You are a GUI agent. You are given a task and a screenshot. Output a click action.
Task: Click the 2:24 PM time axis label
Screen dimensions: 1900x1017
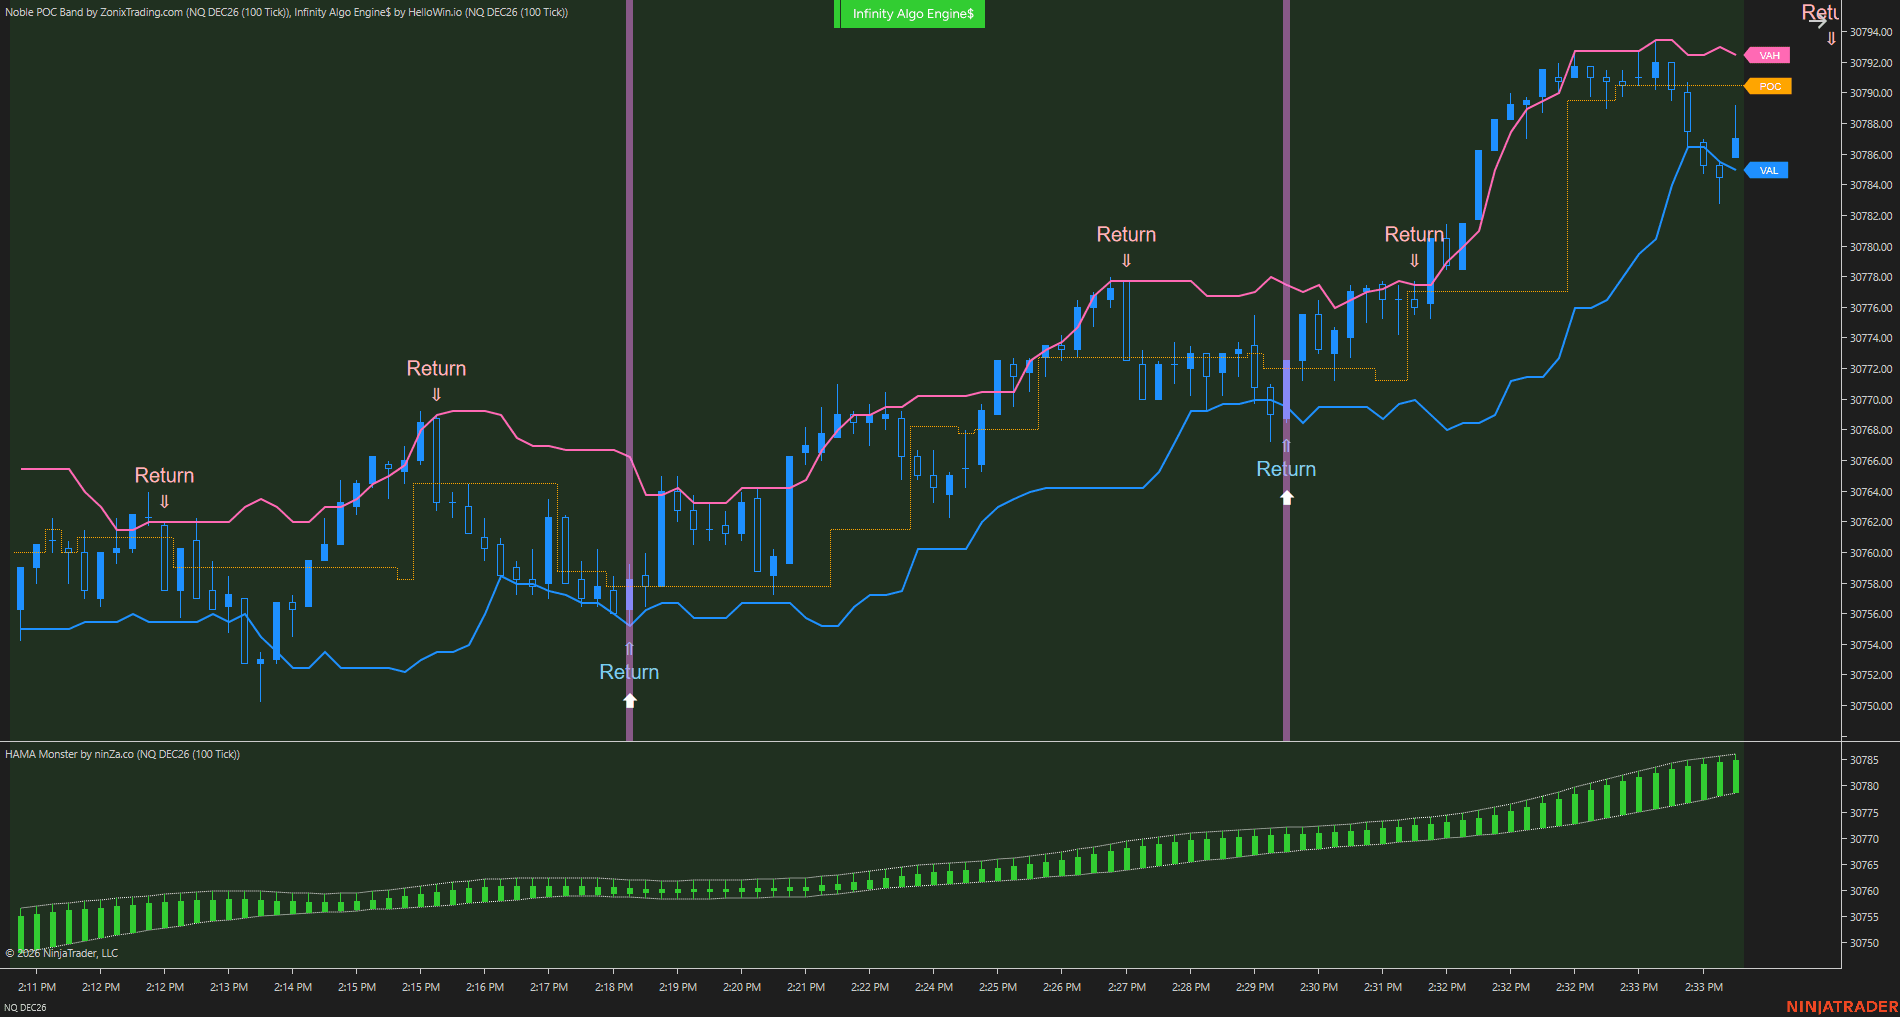934,987
